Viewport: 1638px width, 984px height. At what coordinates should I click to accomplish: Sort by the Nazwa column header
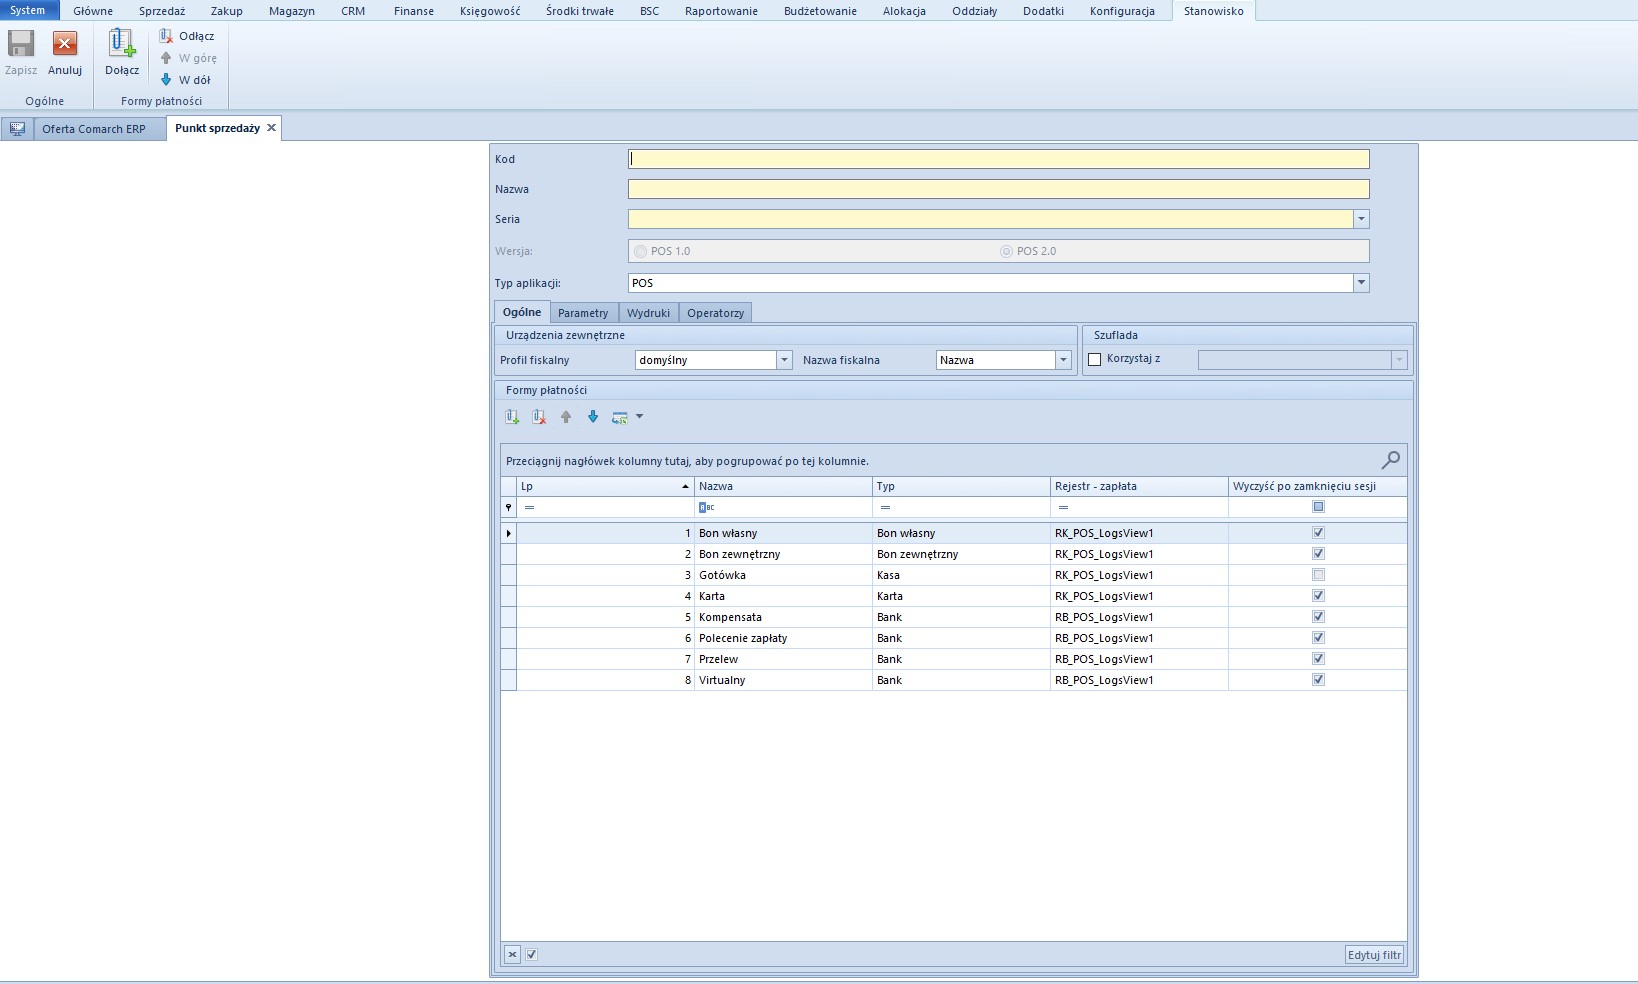pos(783,486)
